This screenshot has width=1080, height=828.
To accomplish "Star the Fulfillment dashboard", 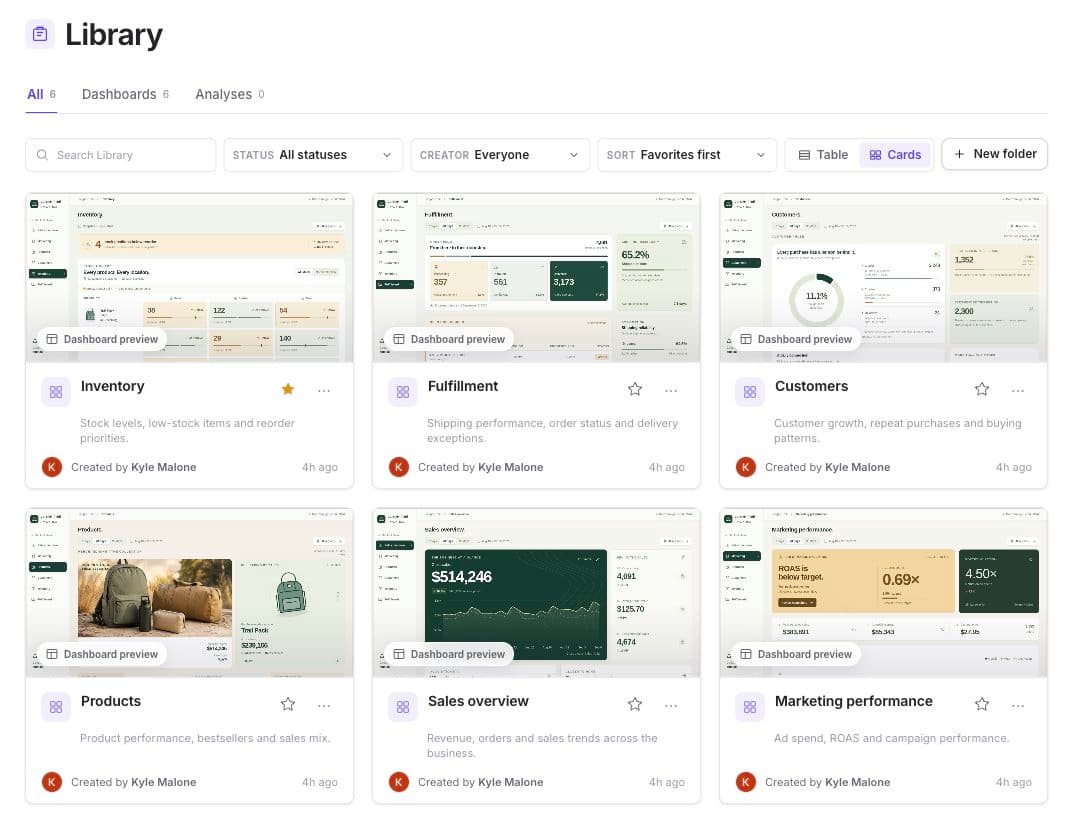I will coord(635,389).
